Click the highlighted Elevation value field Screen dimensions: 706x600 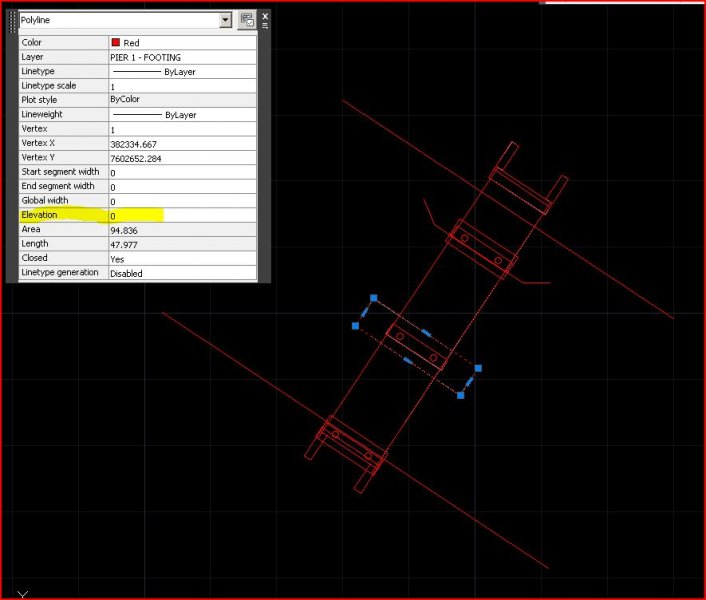tap(180, 216)
